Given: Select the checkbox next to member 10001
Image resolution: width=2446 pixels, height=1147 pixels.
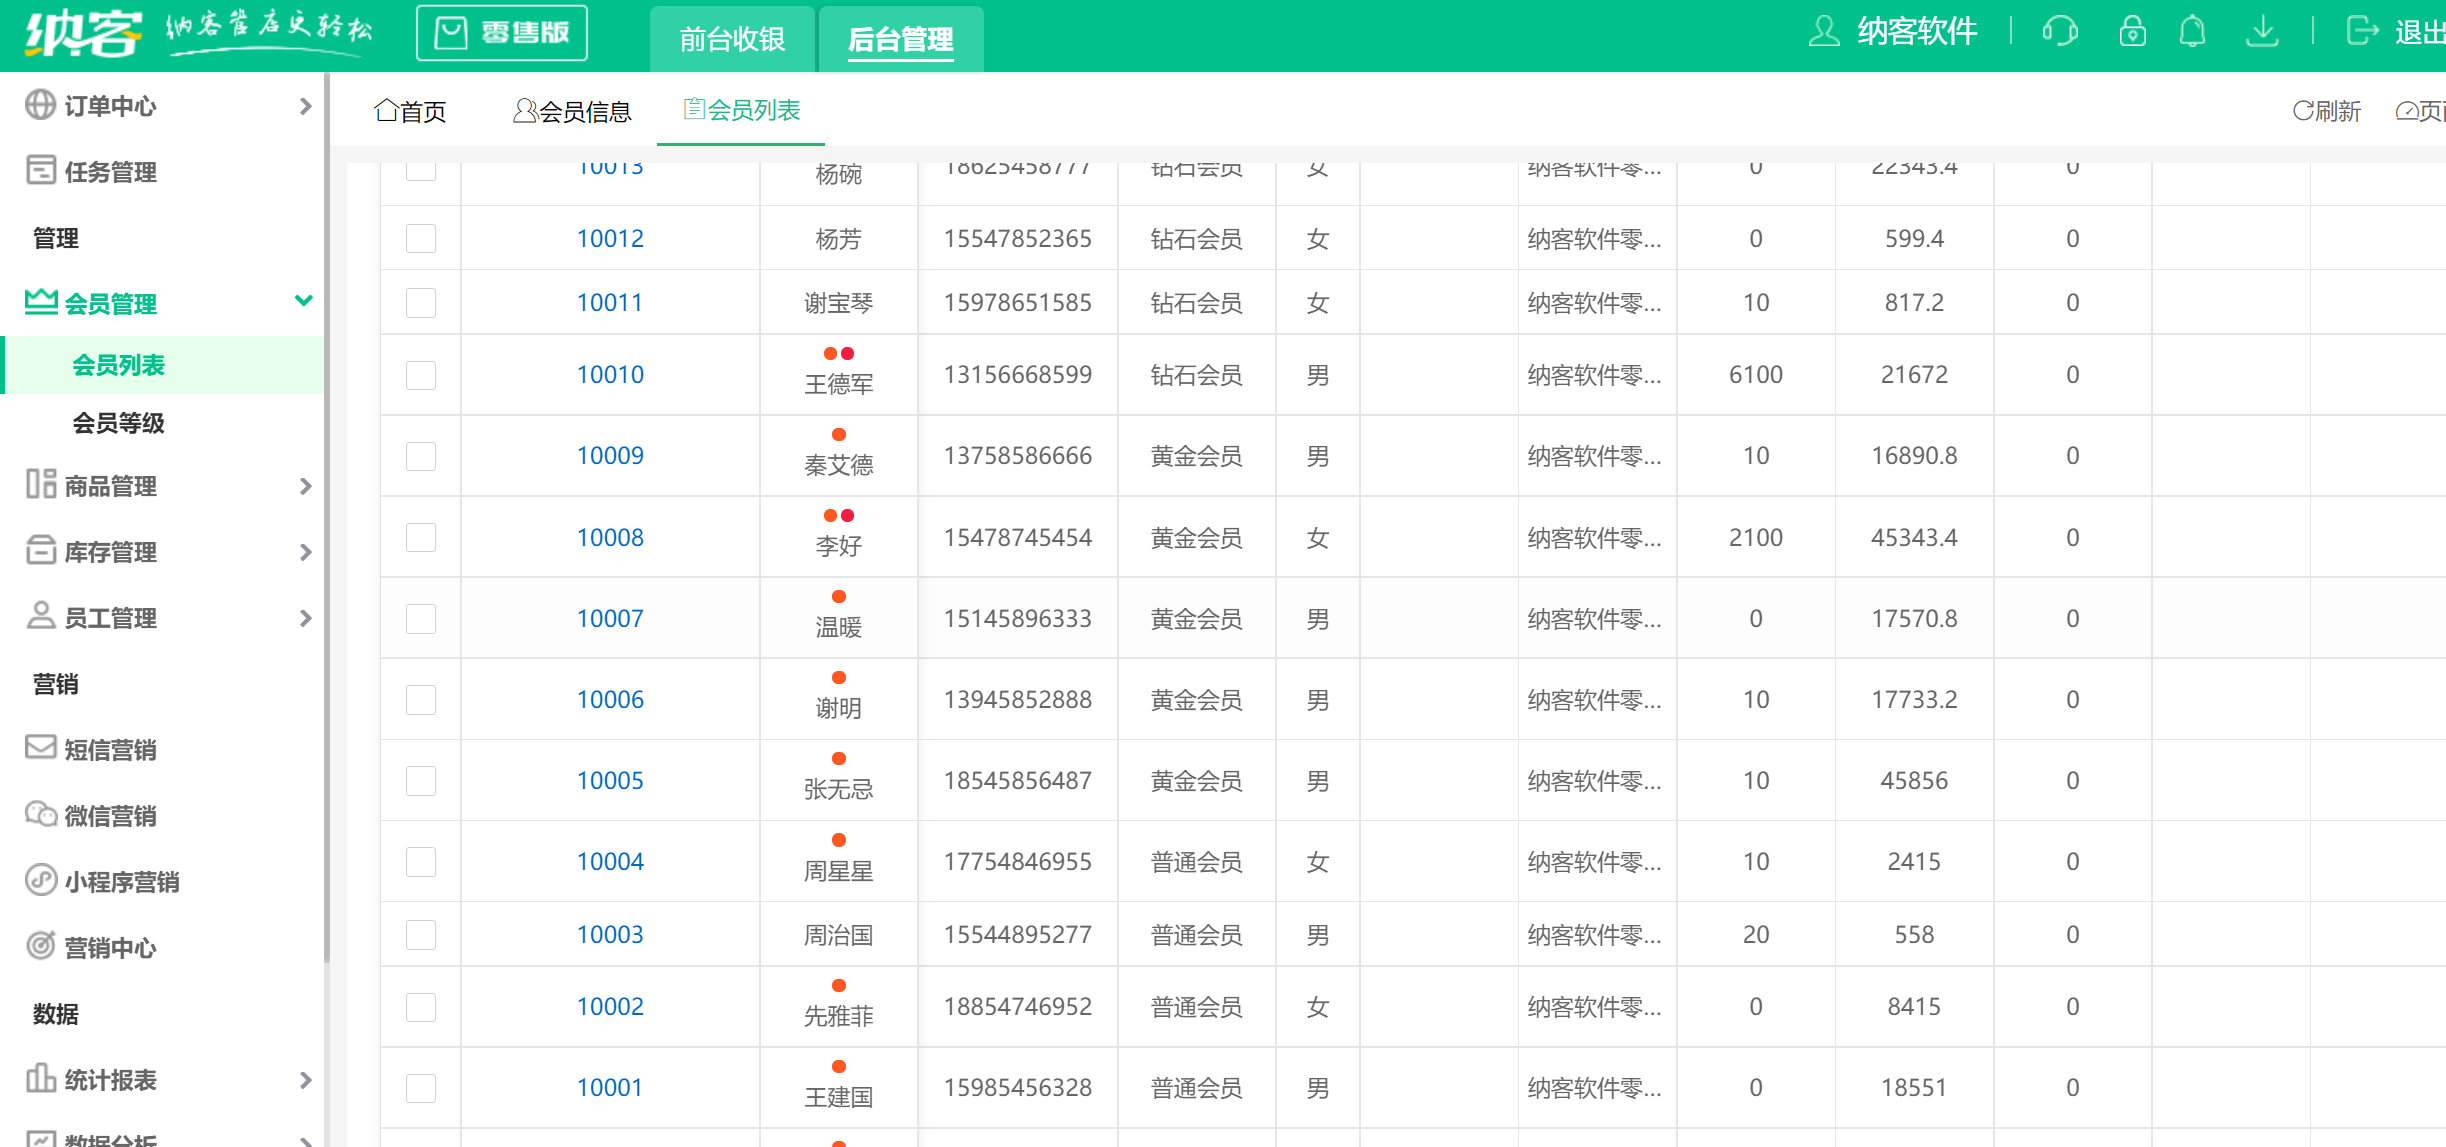Looking at the screenshot, I should (x=421, y=1087).
